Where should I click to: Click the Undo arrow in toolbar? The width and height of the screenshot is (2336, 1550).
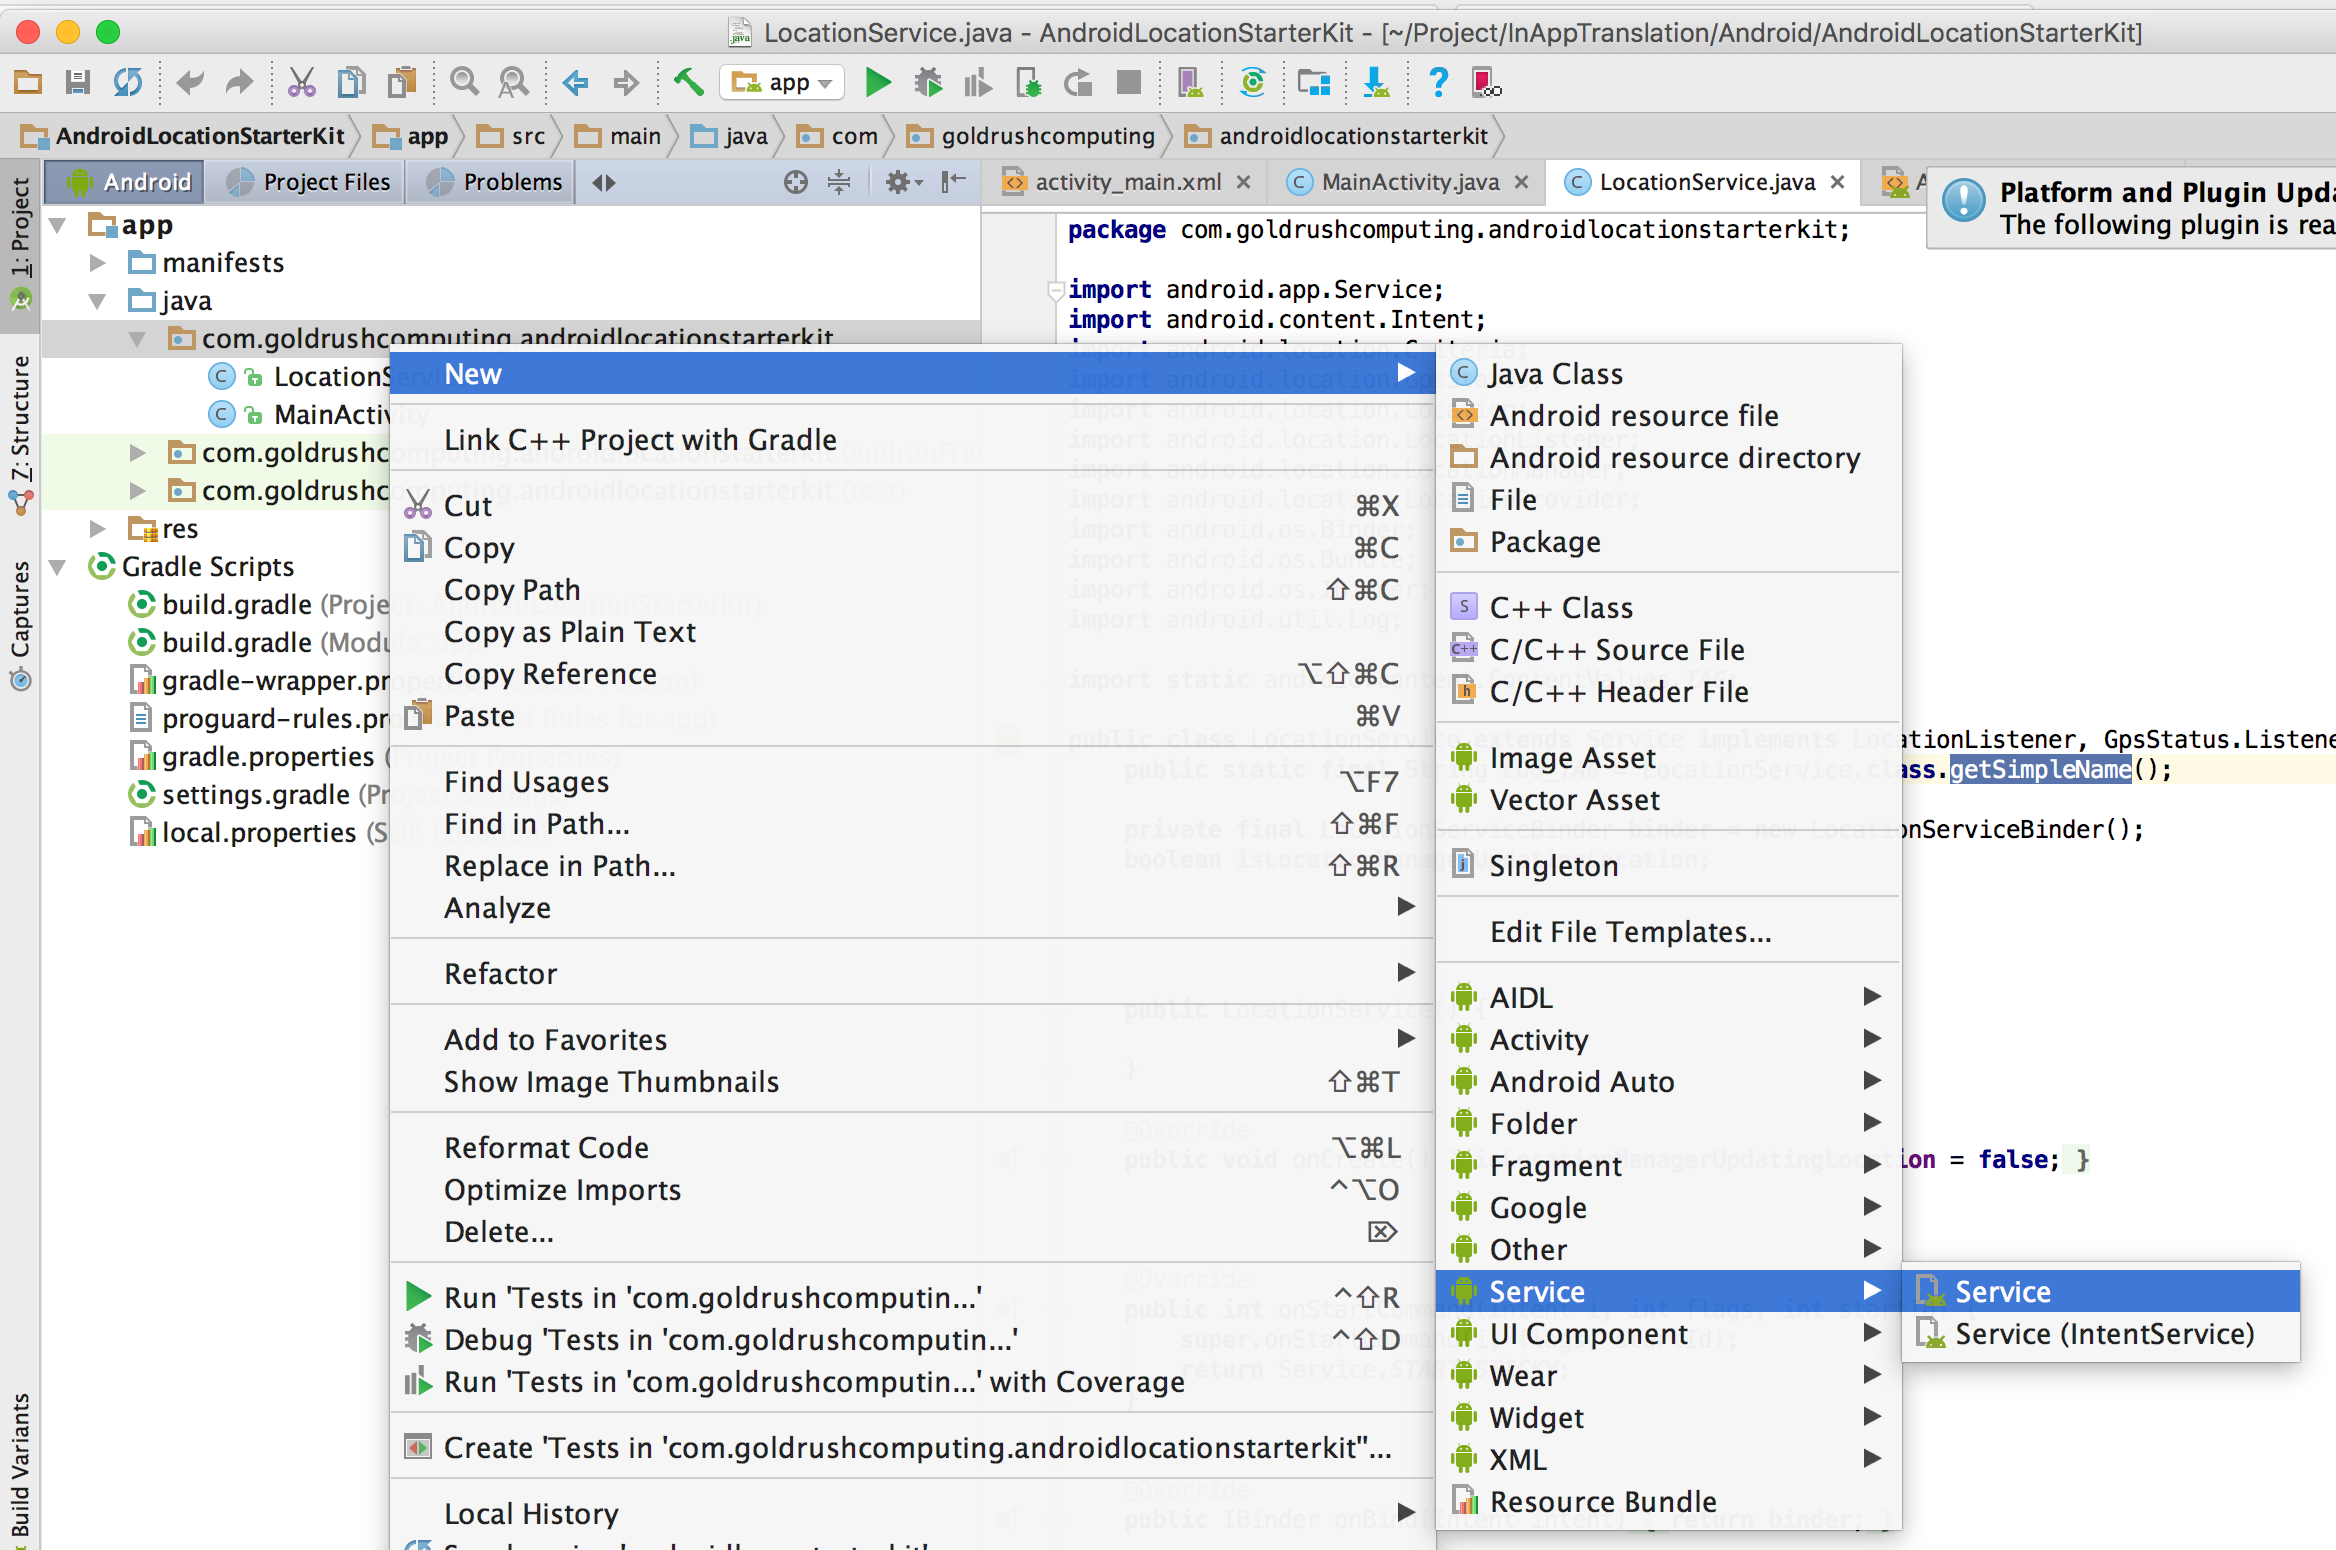point(189,82)
